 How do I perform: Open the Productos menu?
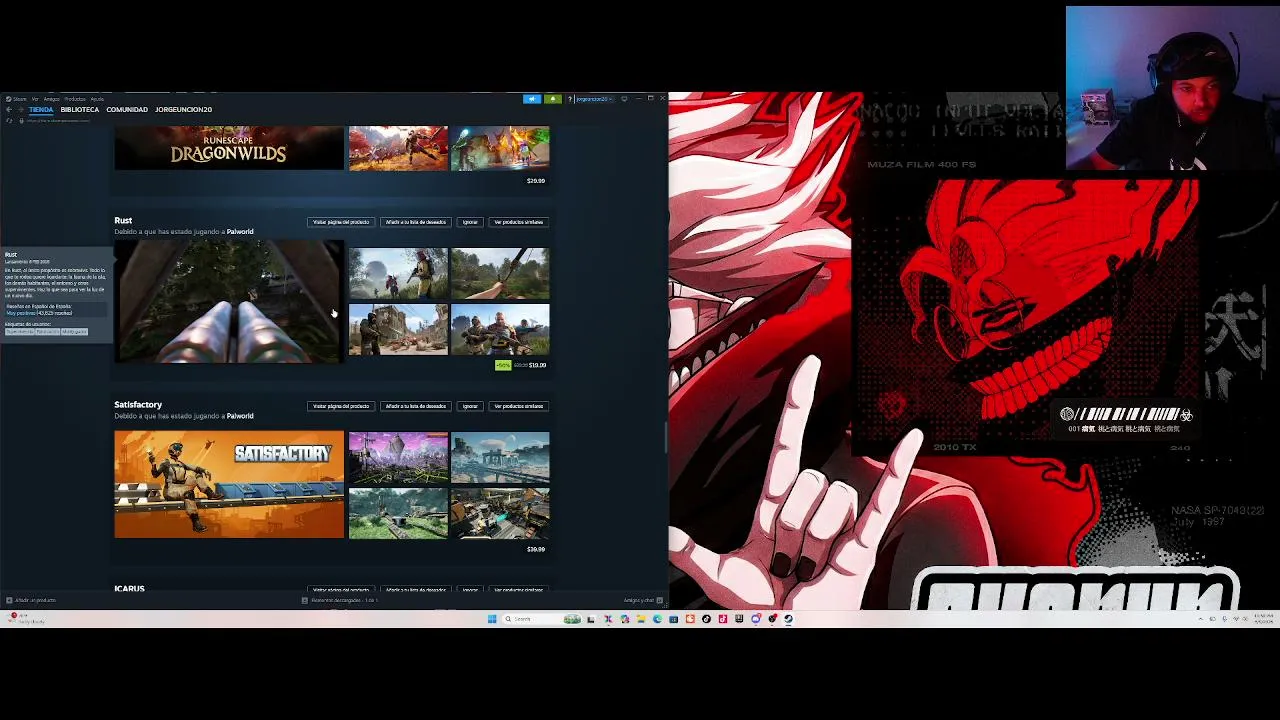pos(75,99)
